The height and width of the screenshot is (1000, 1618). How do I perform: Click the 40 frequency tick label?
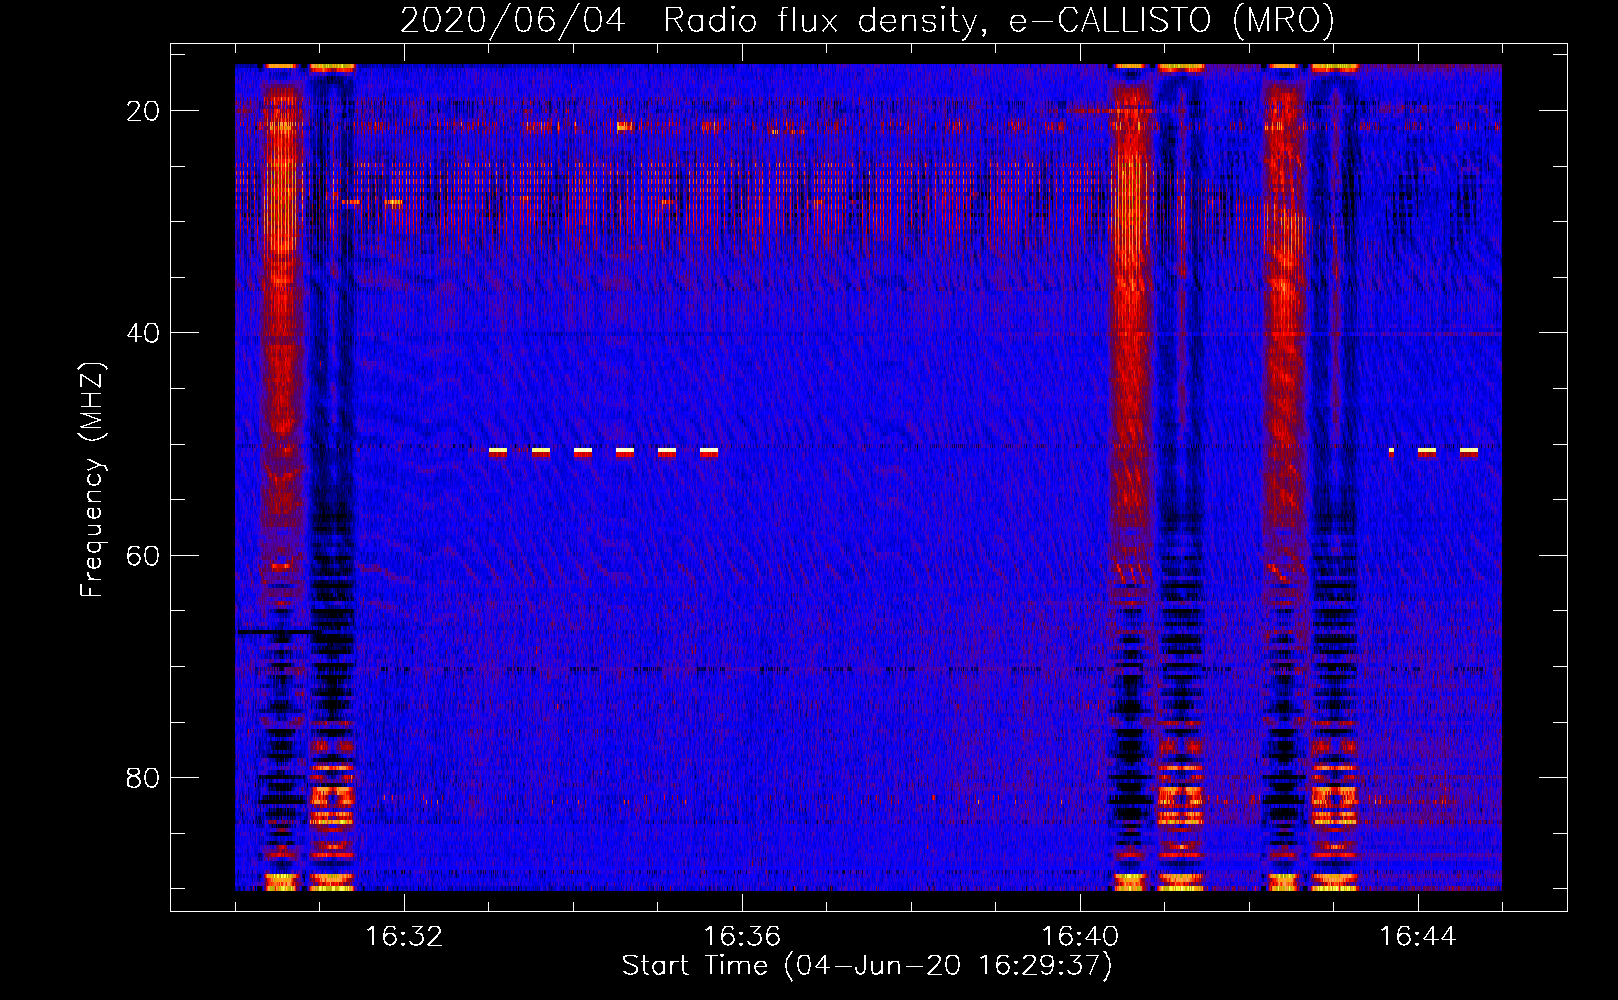(x=143, y=333)
